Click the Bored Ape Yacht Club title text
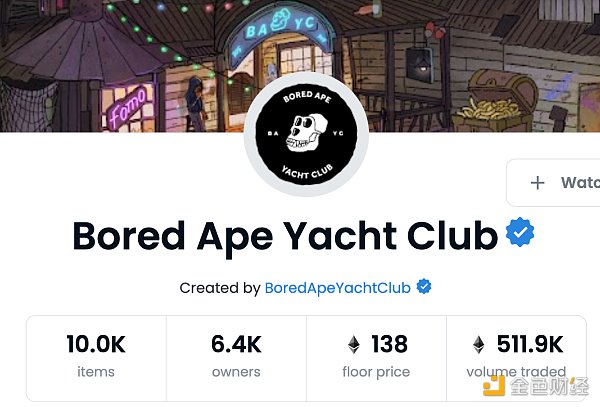 point(285,236)
